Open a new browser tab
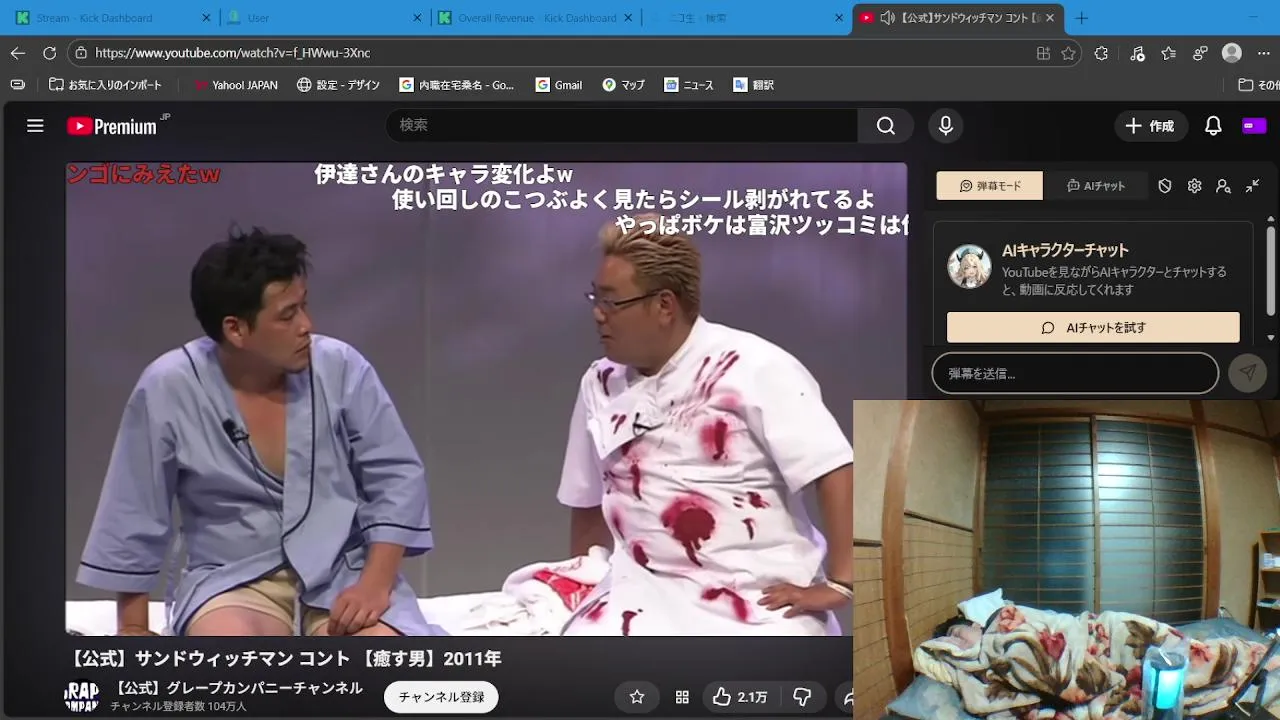Image resolution: width=1280 pixels, height=720 pixels. click(1081, 18)
